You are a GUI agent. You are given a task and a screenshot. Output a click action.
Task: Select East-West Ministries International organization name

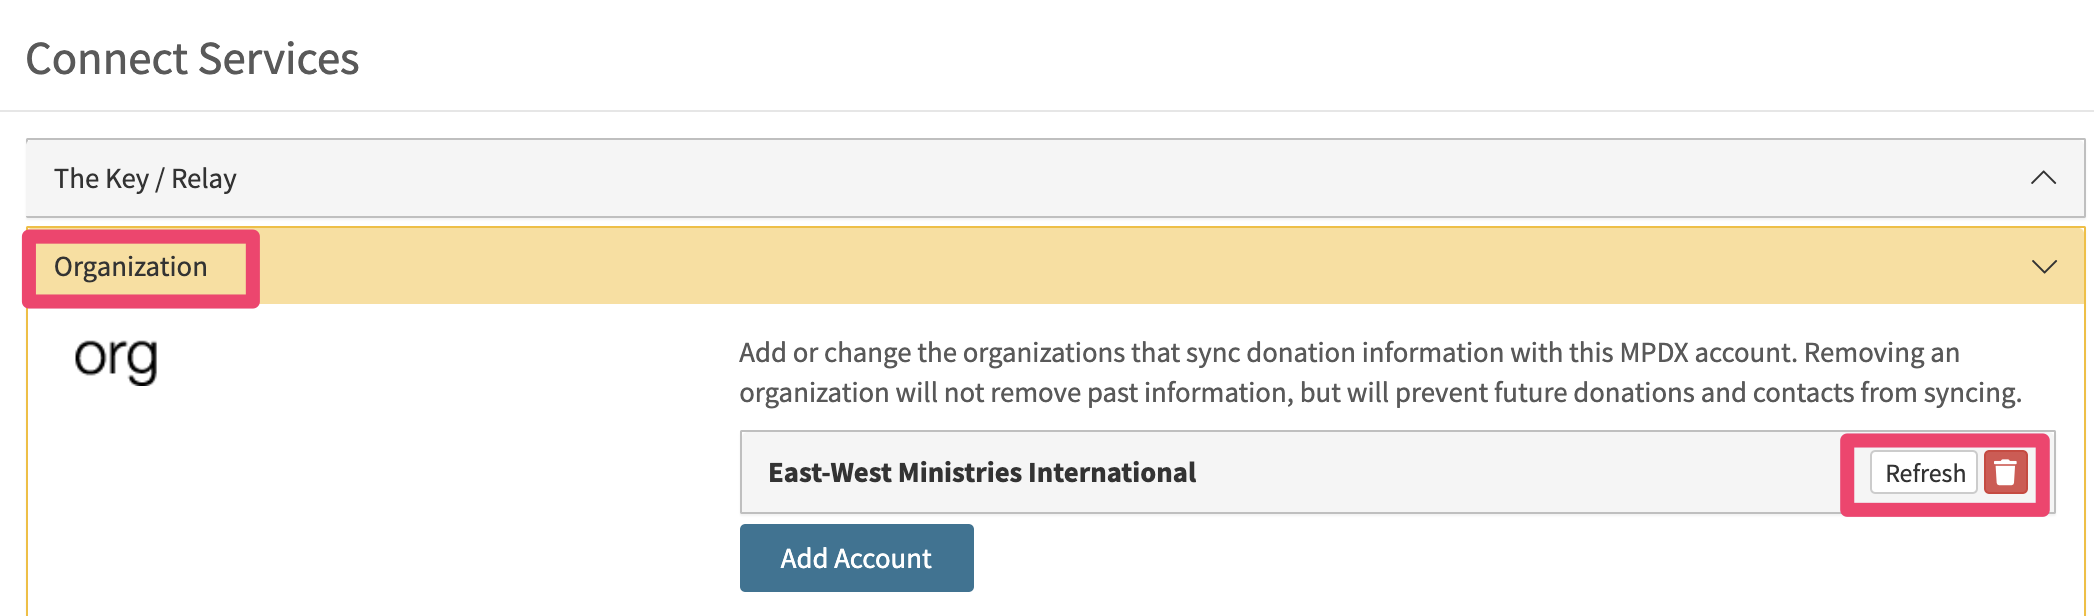982,472
